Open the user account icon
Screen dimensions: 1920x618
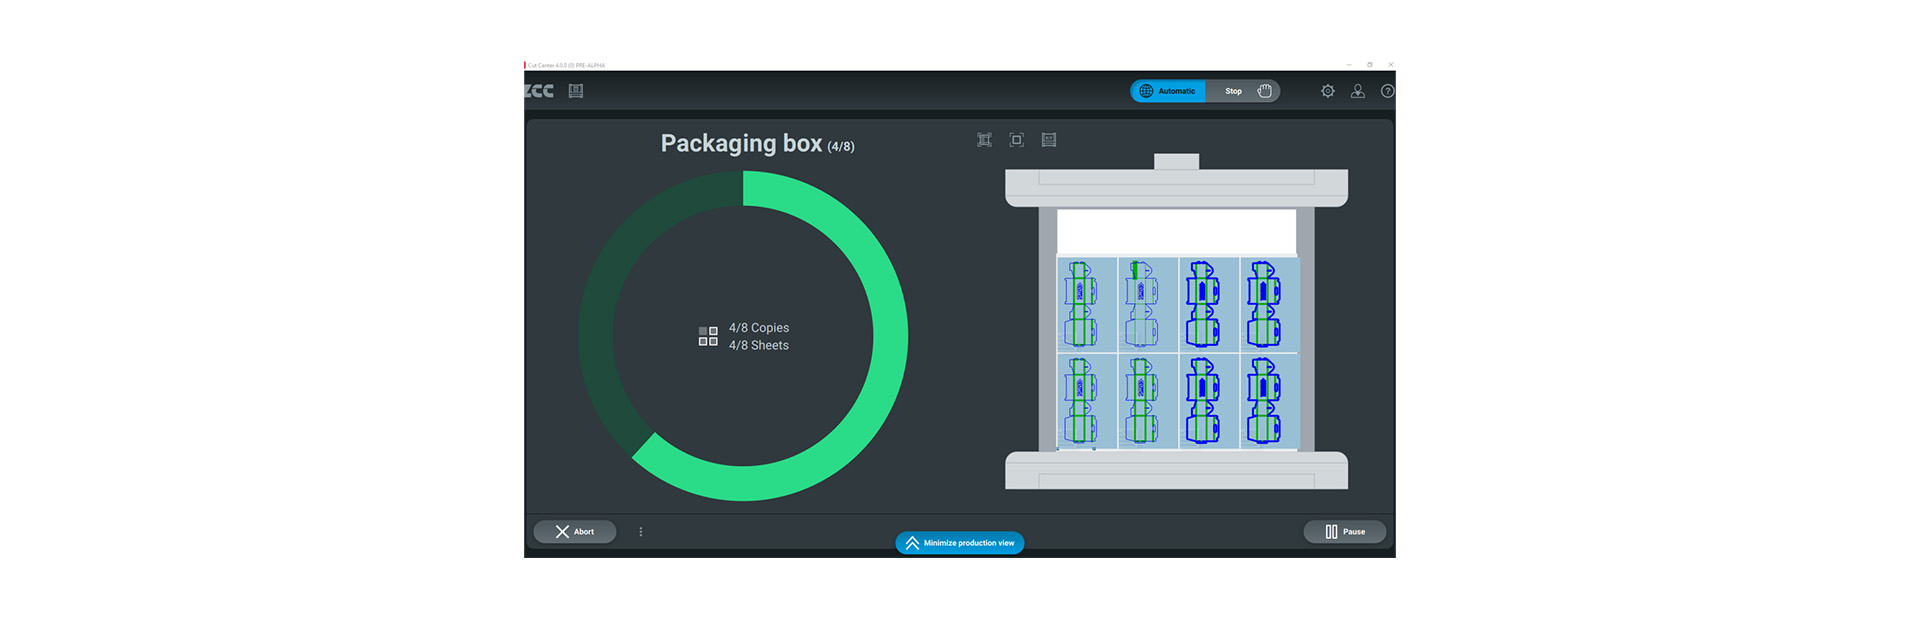coord(1358,91)
